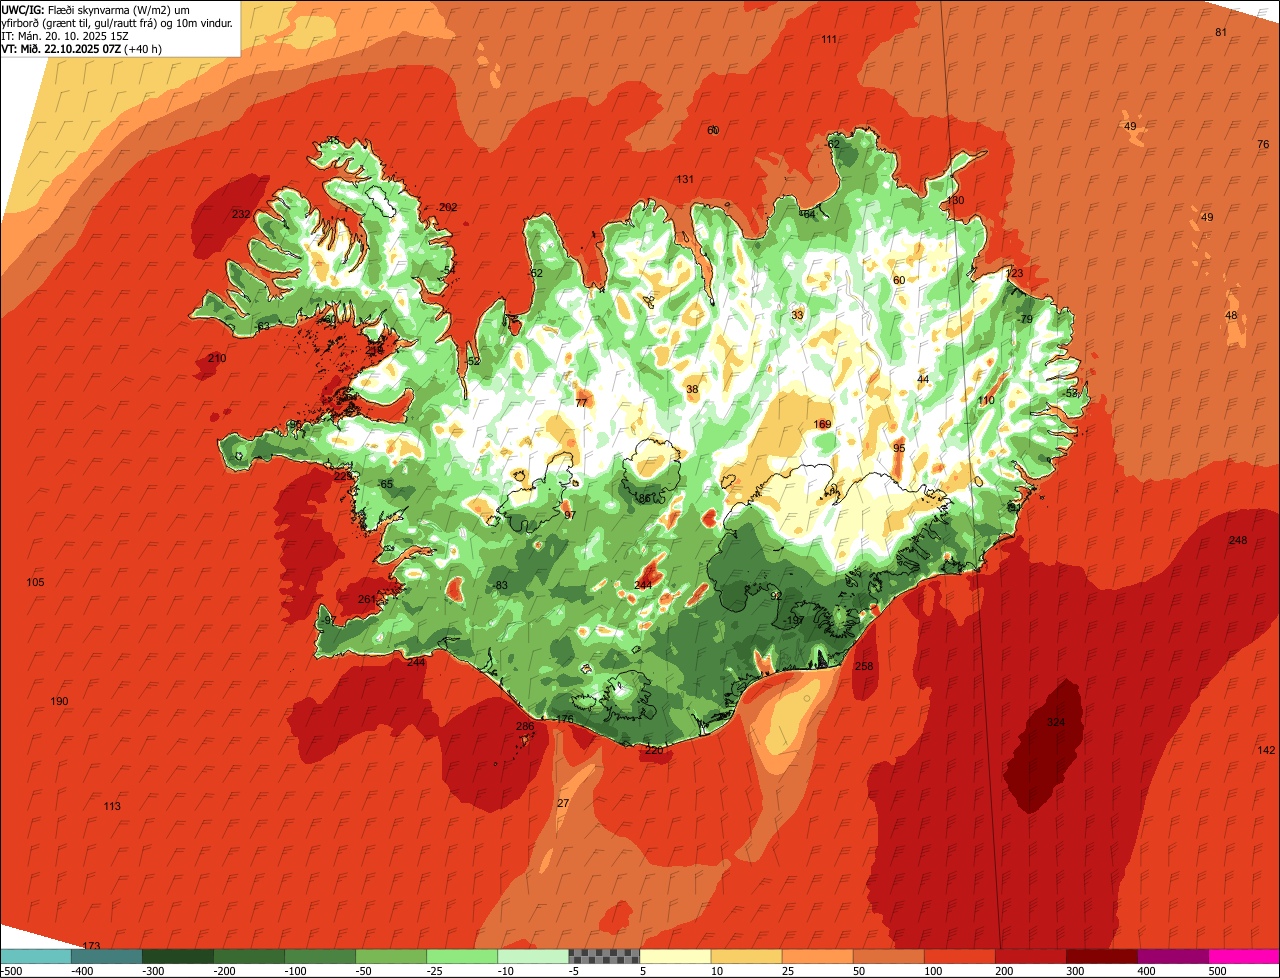Click the map value 33
Screen dimensions: 1280x978
tap(797, 316)
